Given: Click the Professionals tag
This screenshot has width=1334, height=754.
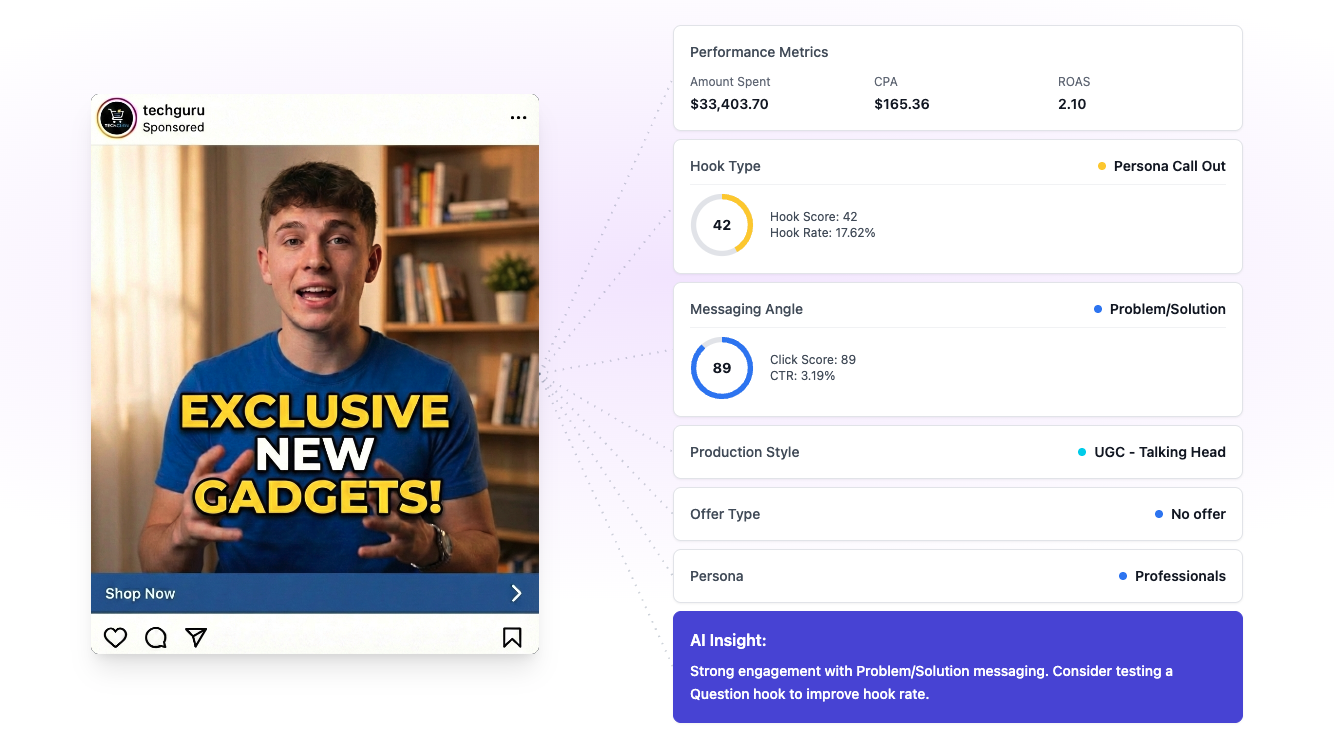Looking at the screenshot, I should click(x=1180, y=576).
